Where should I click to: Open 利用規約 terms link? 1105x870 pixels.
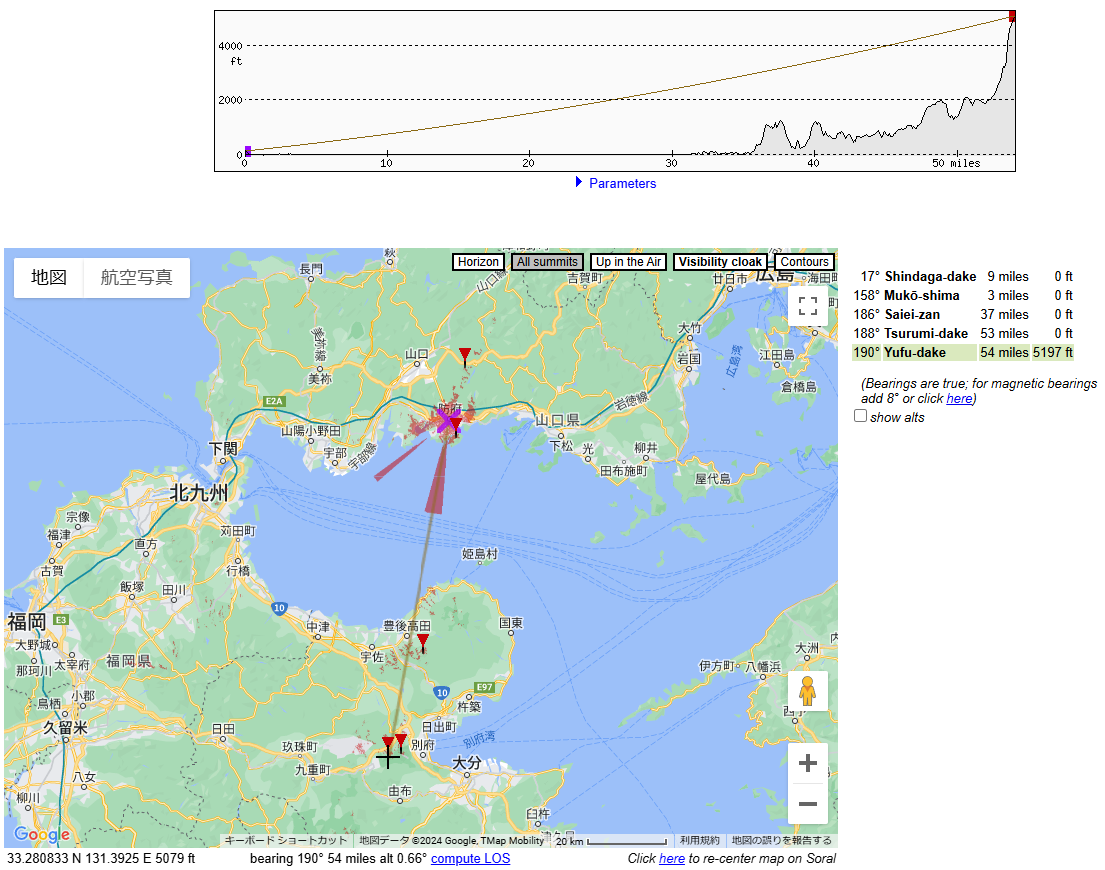[699, 840]
